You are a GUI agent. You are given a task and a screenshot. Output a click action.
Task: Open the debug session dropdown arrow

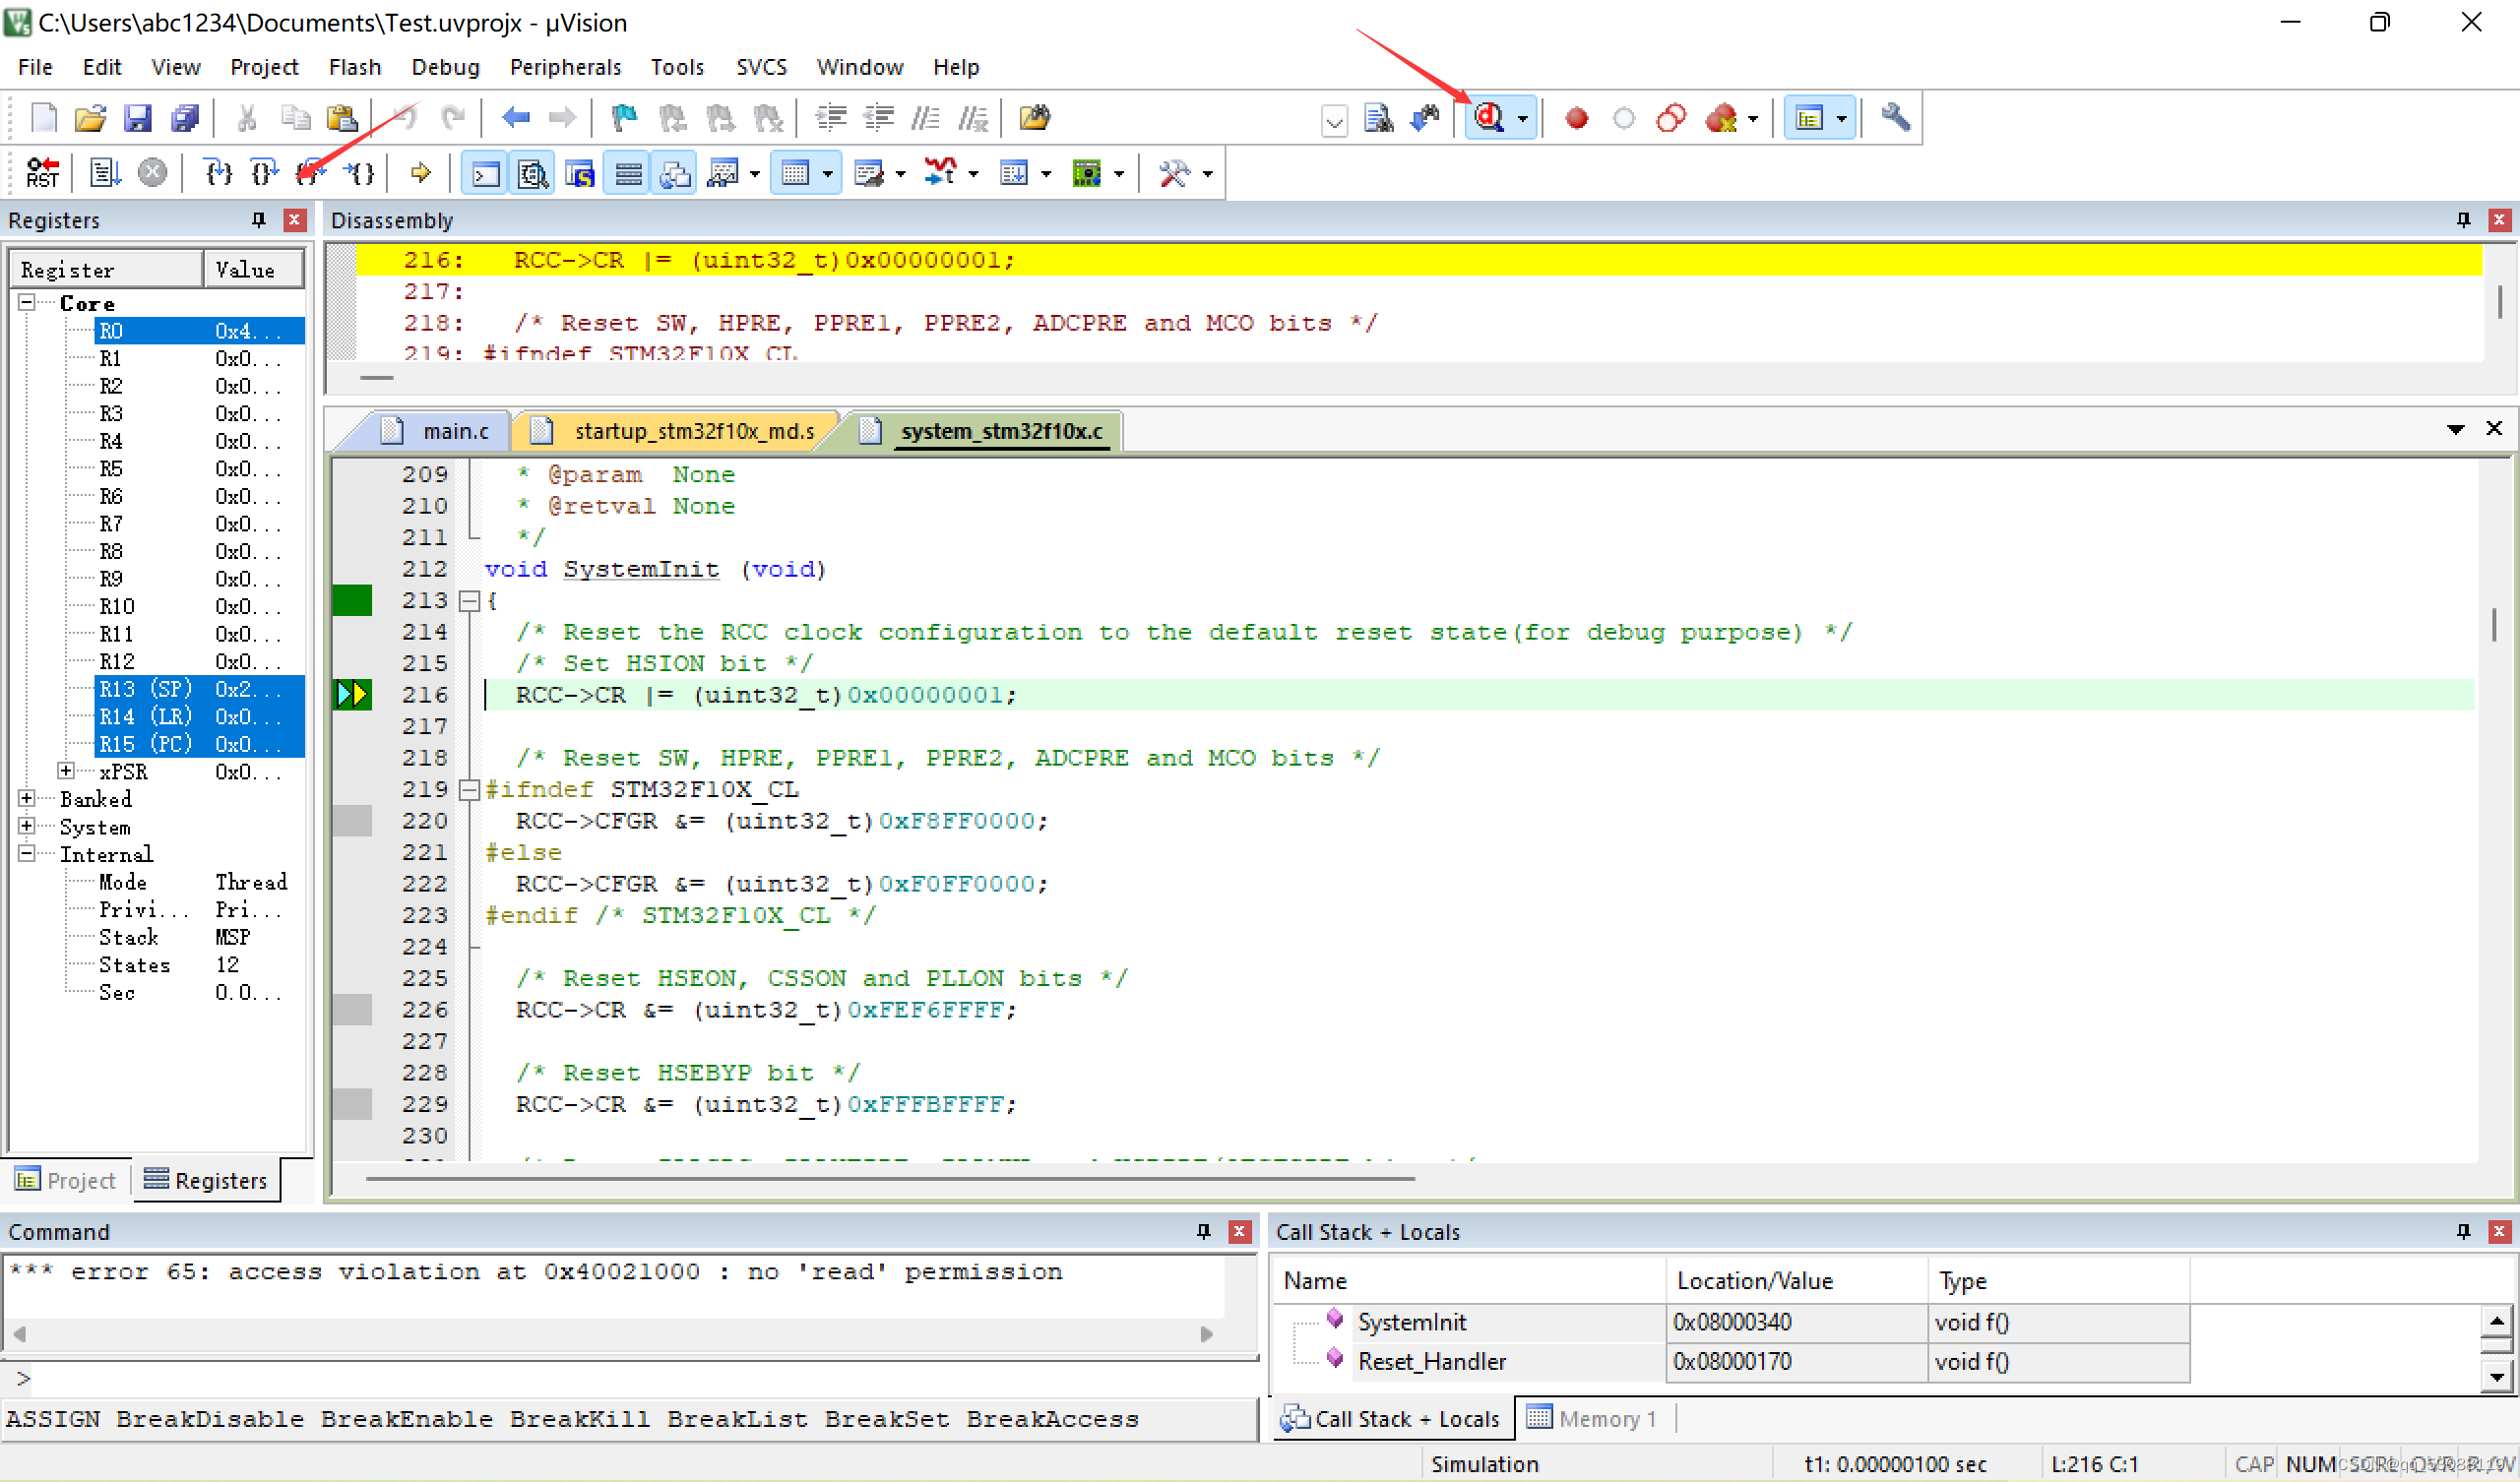tap(1522, 119)
